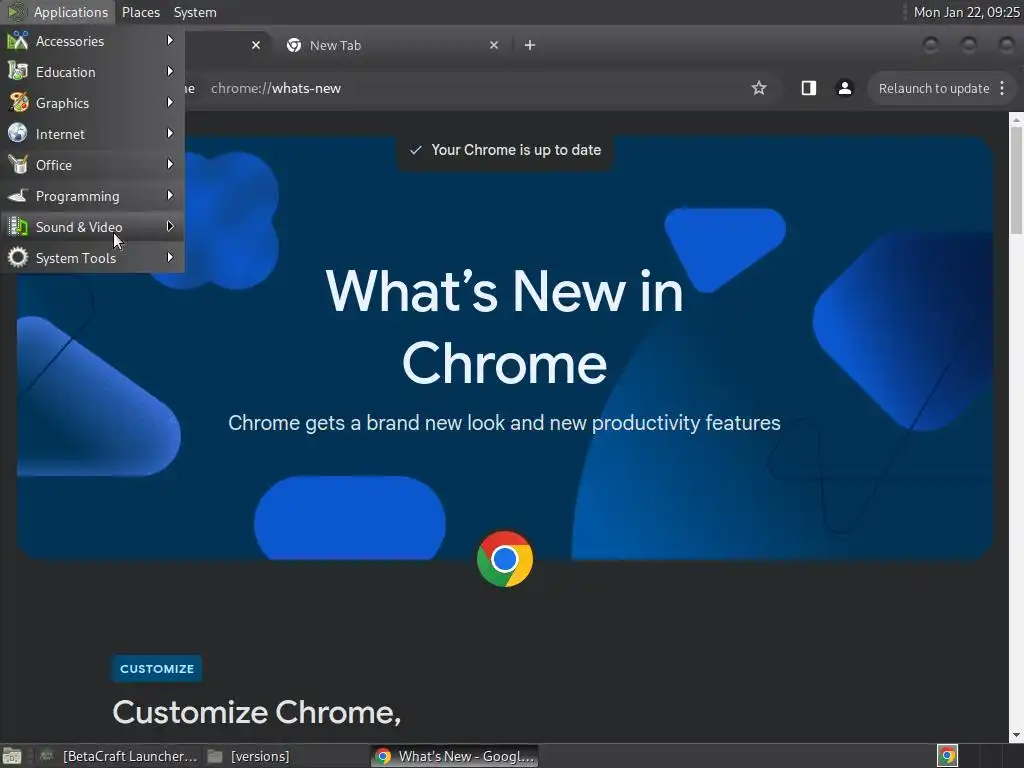Expand arrow next to Internet
The image size is (1024, 768).
[170, 133]
